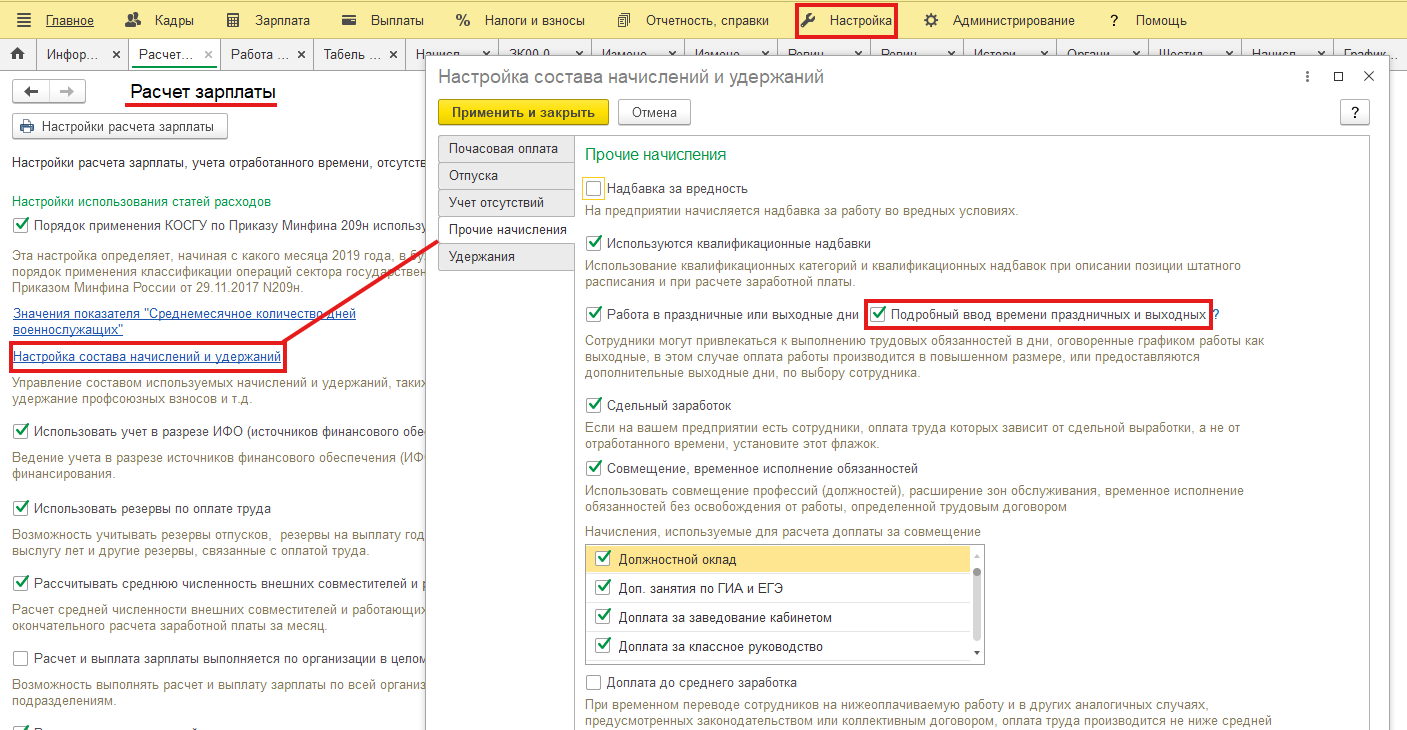The height and width of the screenshot is (730, 1407).
Task: Open the Выплаты section
Action: pyautogui.click(x=383, y=20)
